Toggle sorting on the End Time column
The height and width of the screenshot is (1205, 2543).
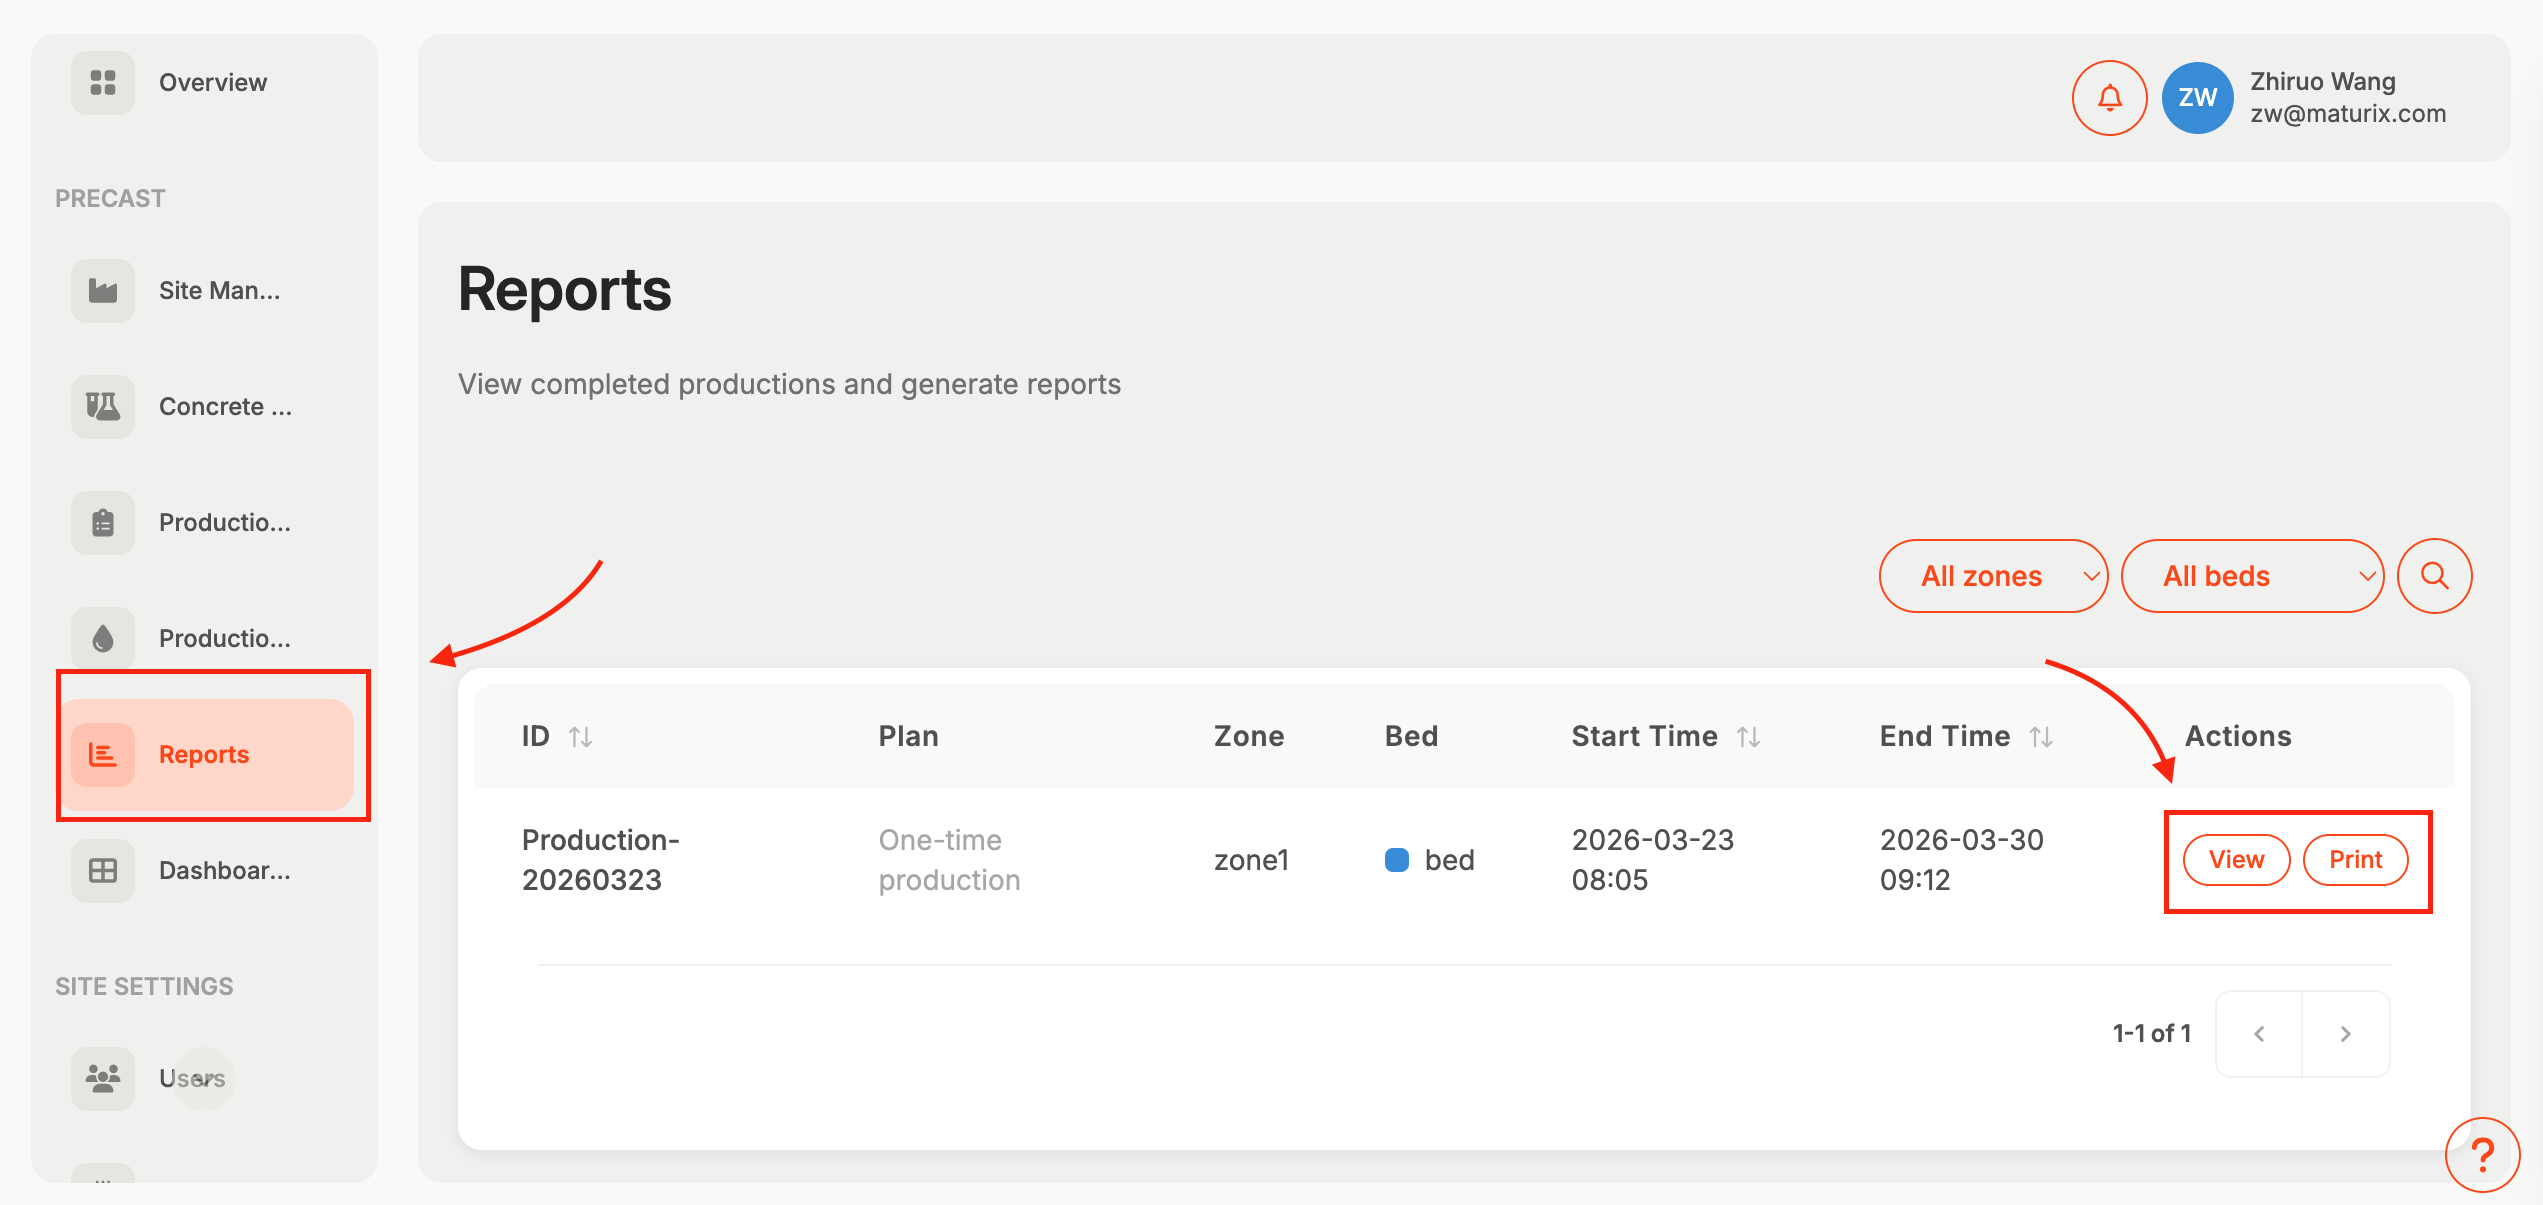(2040, 736)
